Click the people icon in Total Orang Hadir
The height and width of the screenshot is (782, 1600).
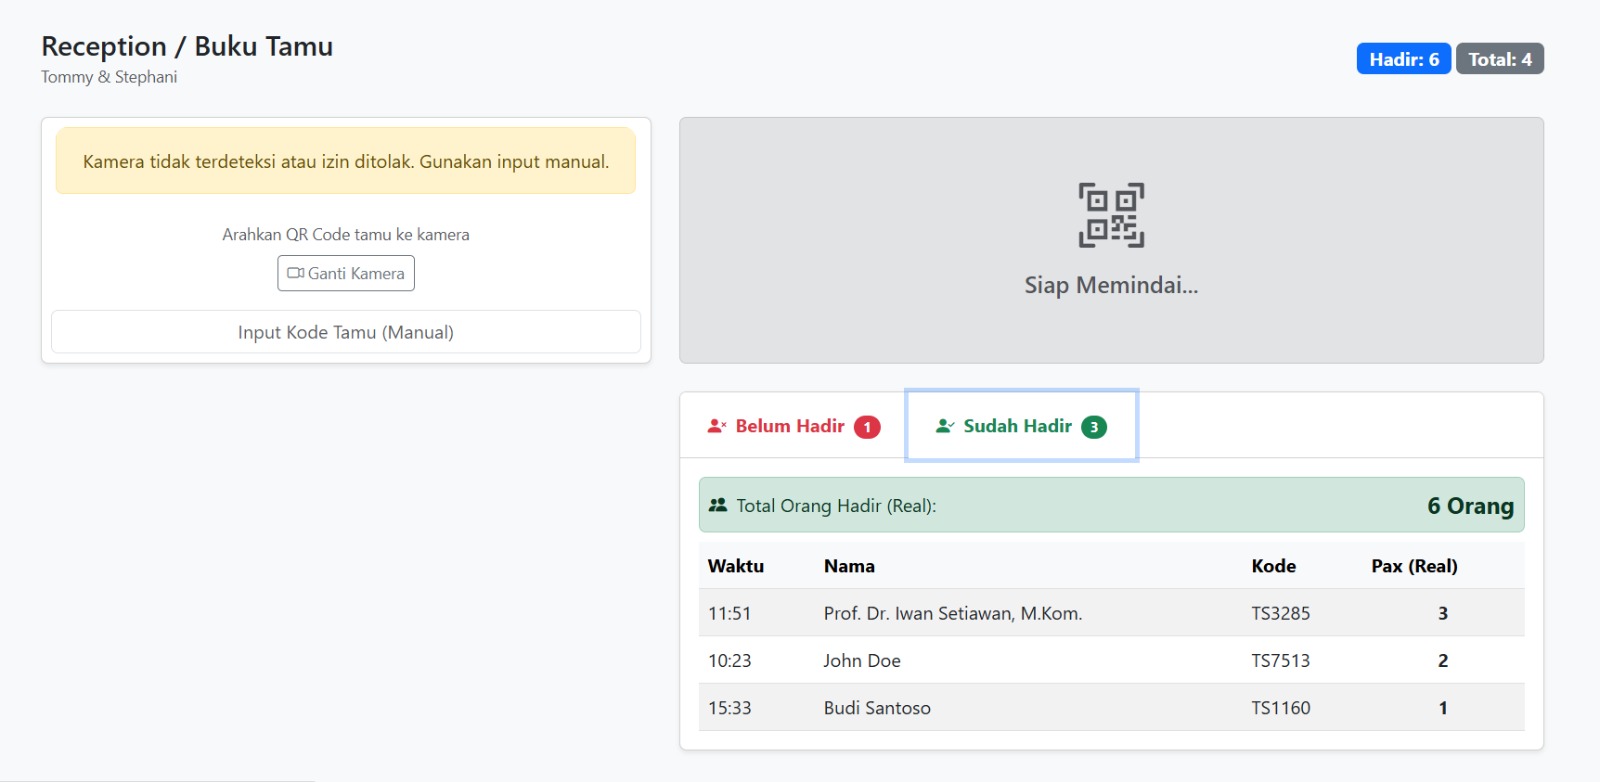[x=718, y=505]
